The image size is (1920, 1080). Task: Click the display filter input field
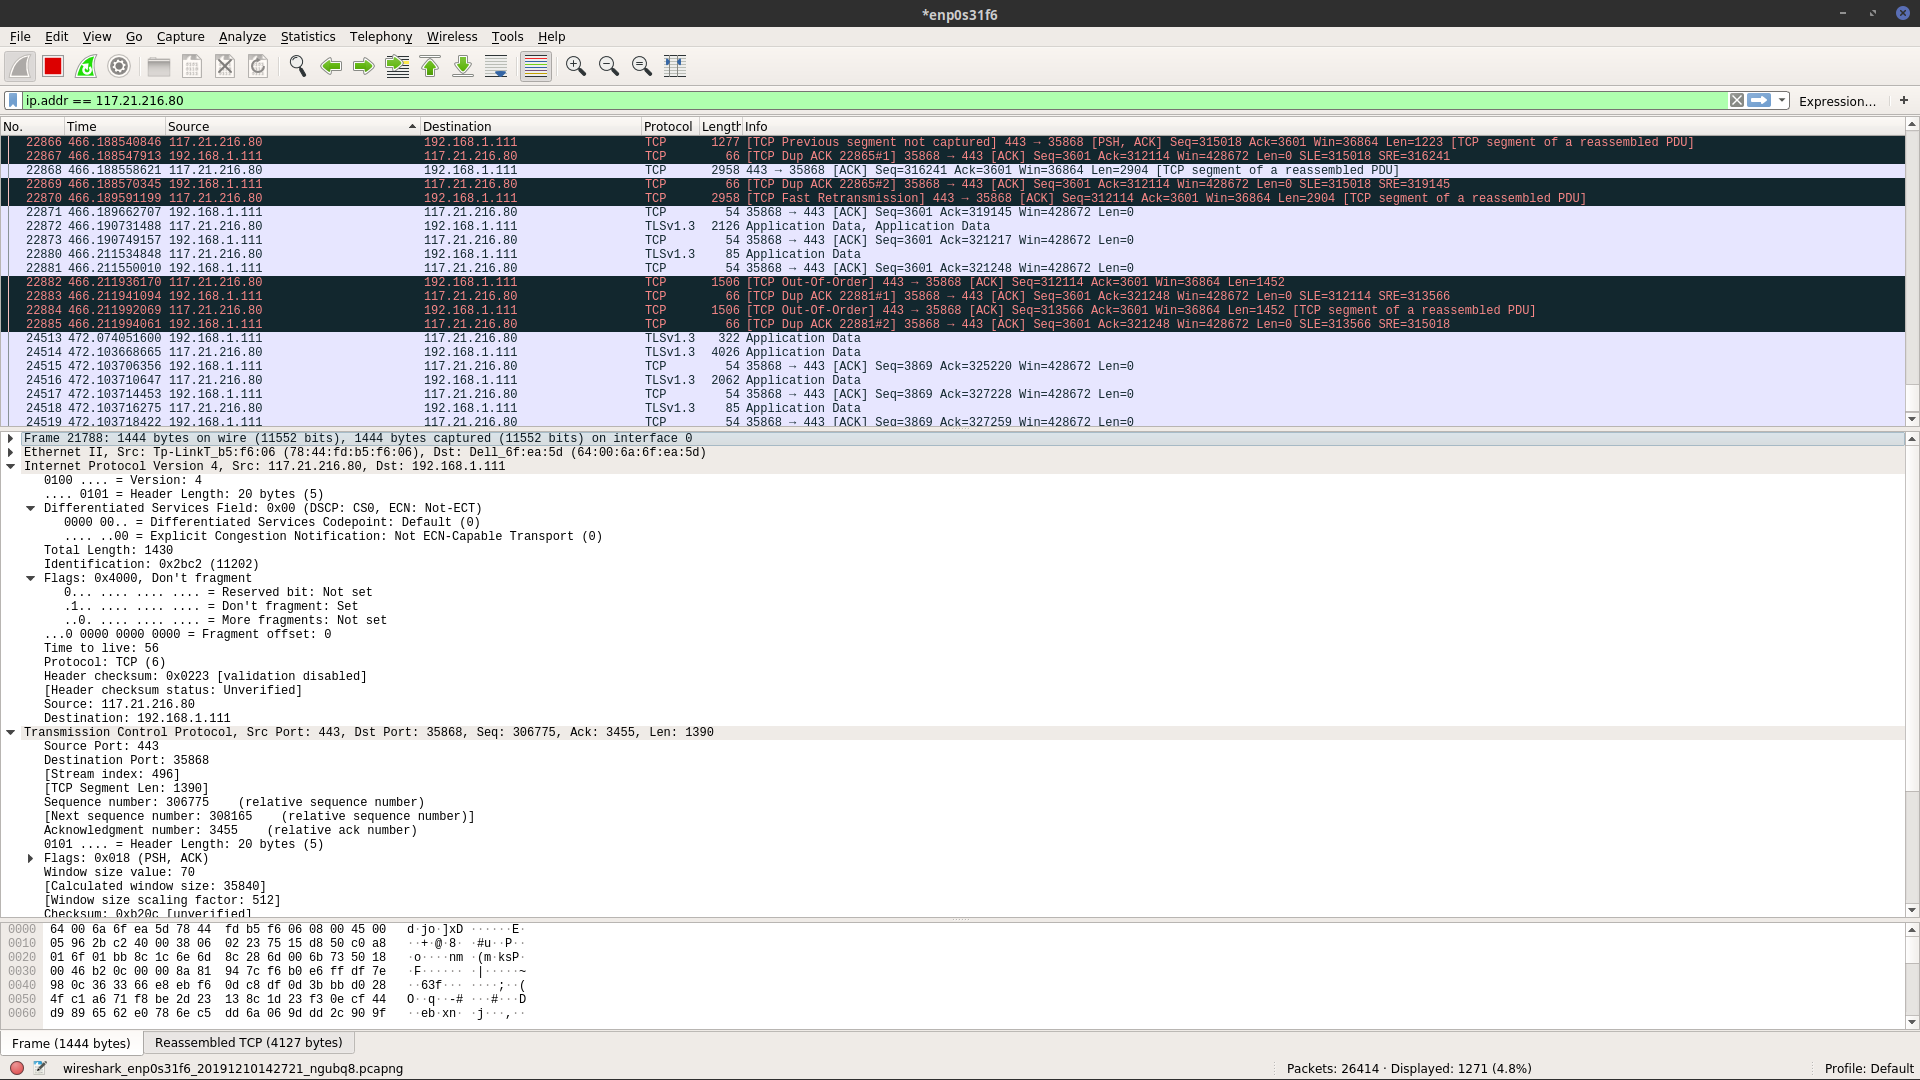(875, 100)
